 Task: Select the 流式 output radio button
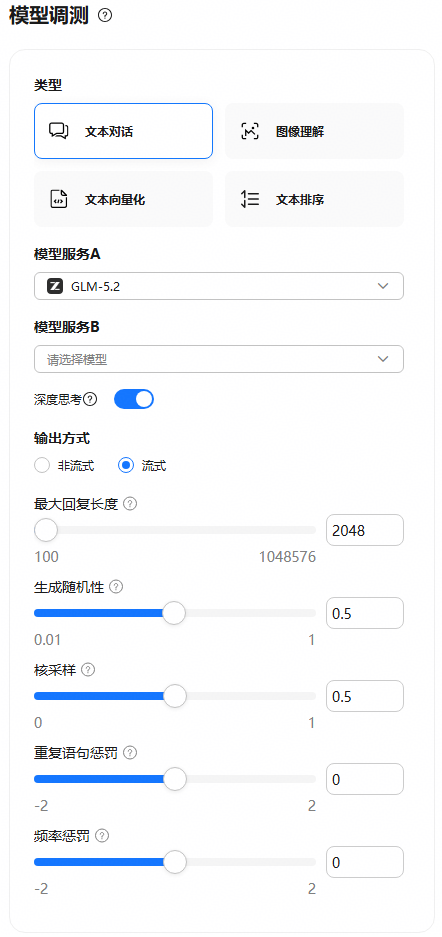(125, 466)
